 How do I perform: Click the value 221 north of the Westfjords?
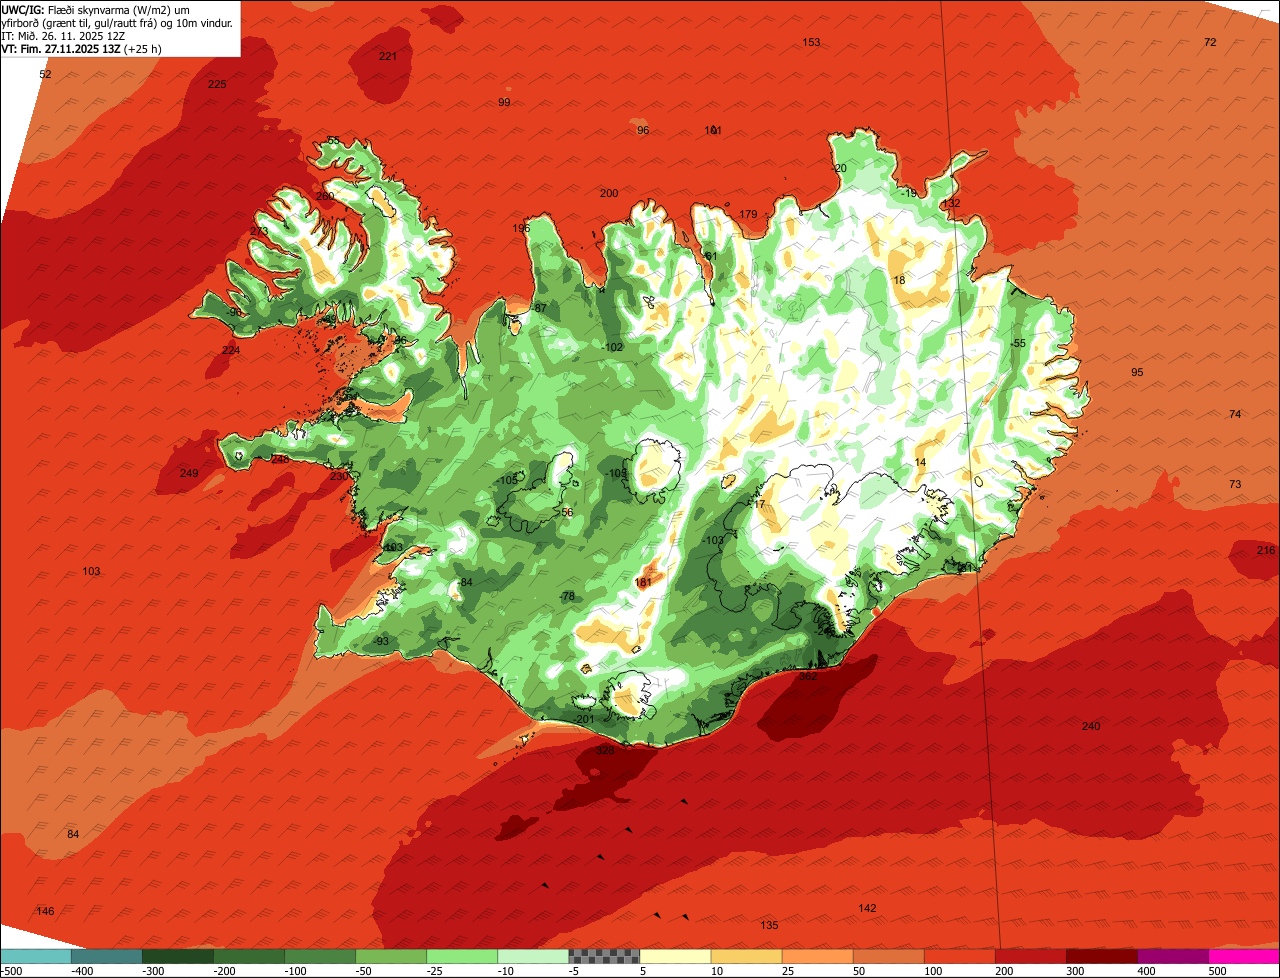(x=388, y=56)
